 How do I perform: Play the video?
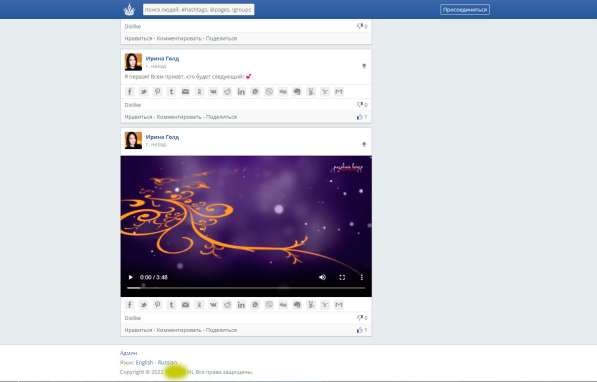(131, 277)
